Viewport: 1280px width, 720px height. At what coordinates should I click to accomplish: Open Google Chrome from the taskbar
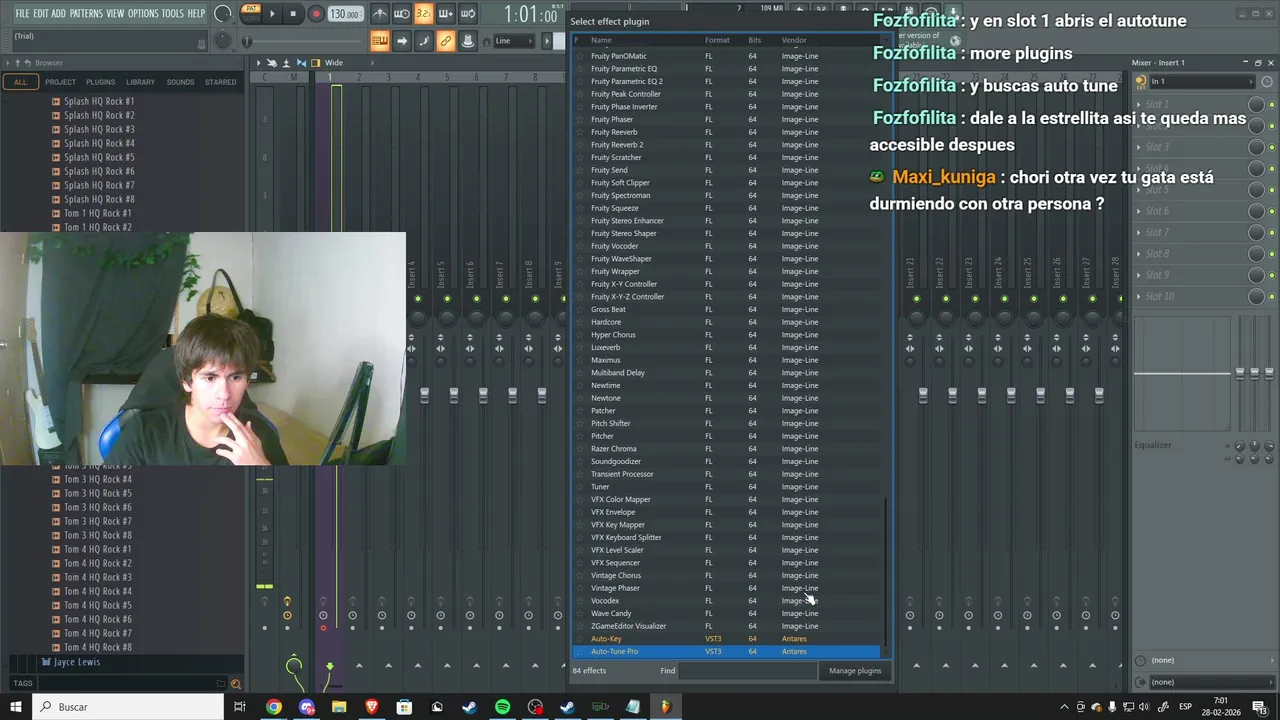coord(273,707)
